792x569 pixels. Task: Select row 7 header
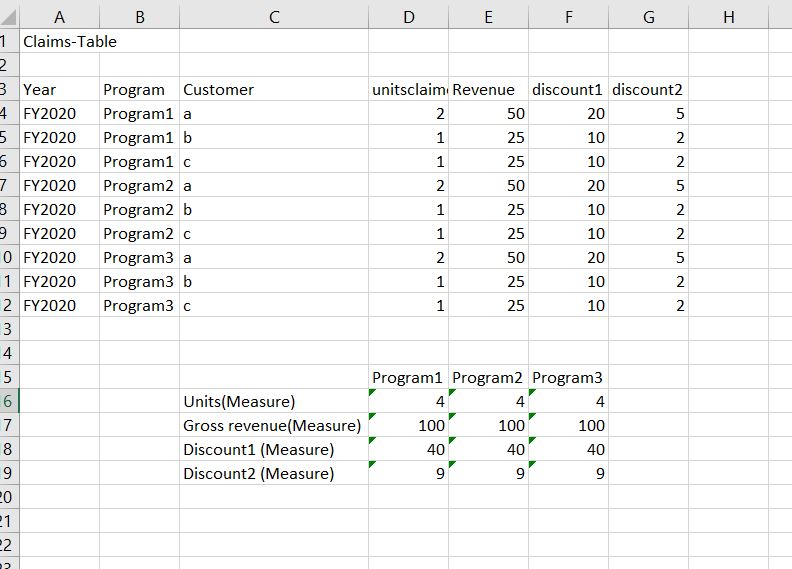(9, 185)
